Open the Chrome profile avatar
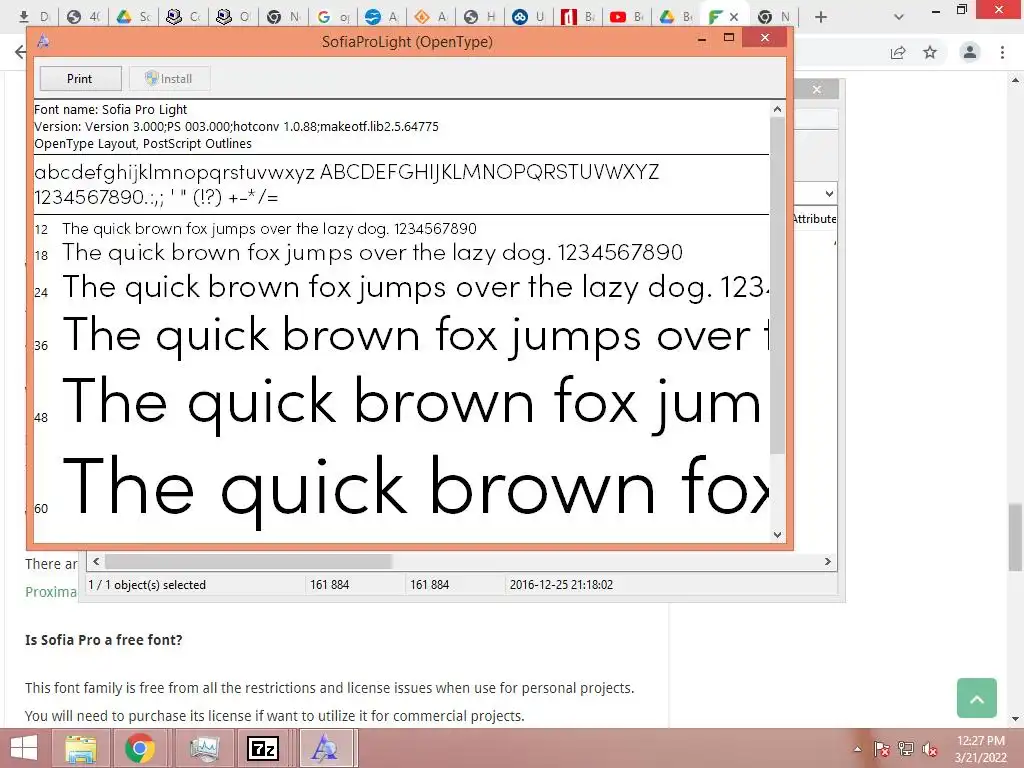 coord(970,52)
